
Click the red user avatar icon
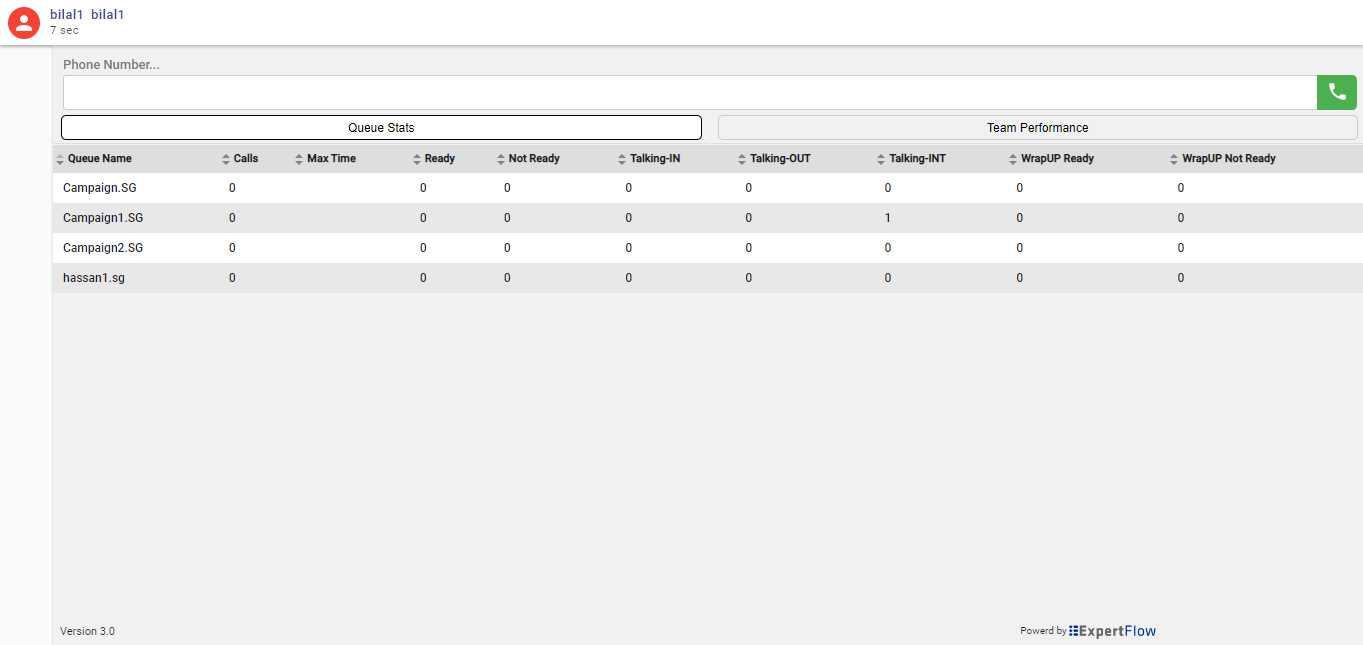click(x=24, y=23)
